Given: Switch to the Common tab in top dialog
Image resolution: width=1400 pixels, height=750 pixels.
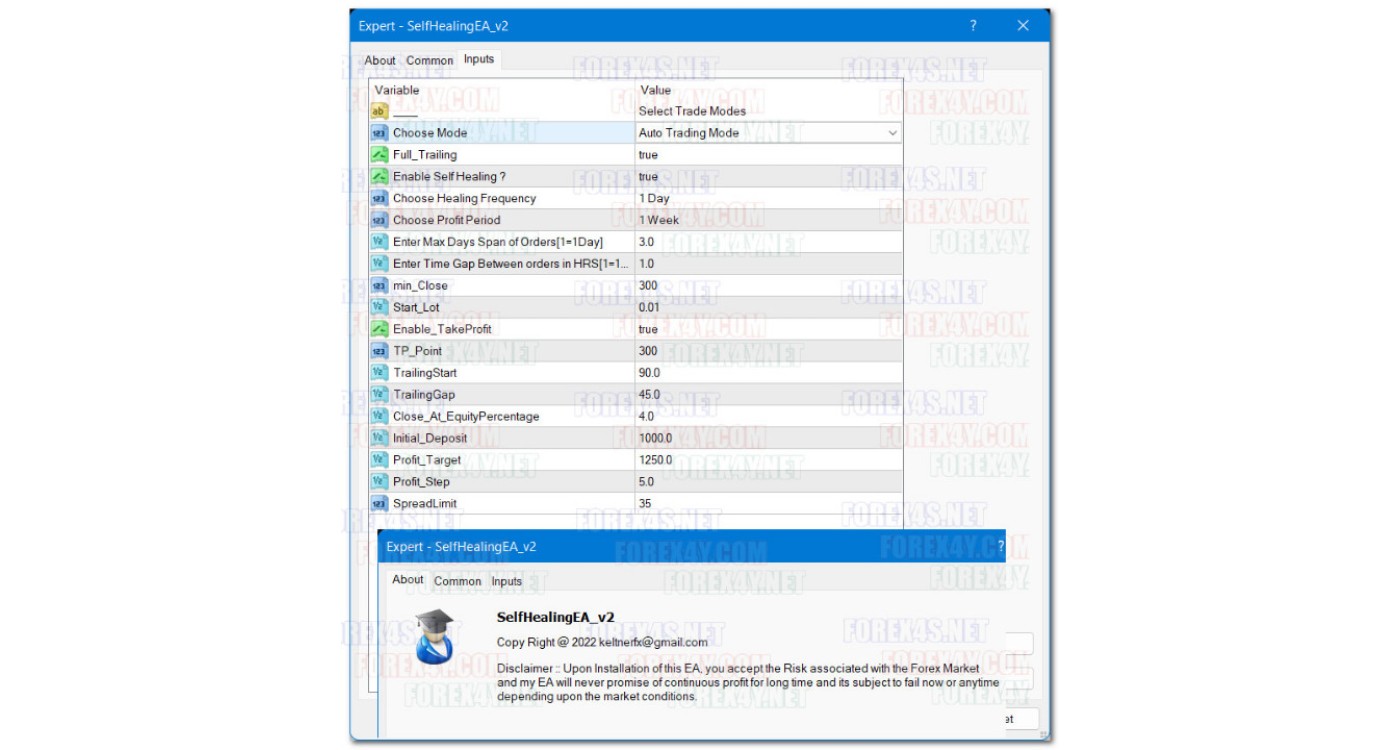Looking at the screenshot, I should tap(429, 61).
